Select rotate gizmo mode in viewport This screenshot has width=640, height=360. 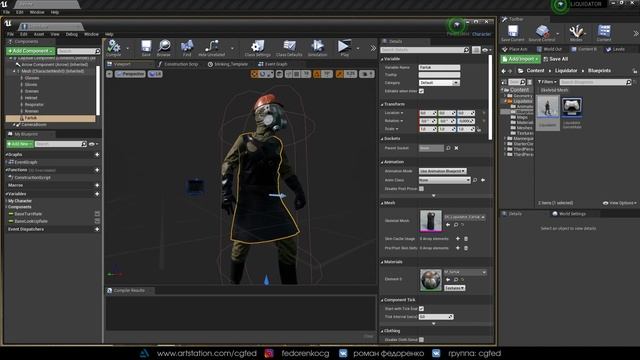pos(262,74)
